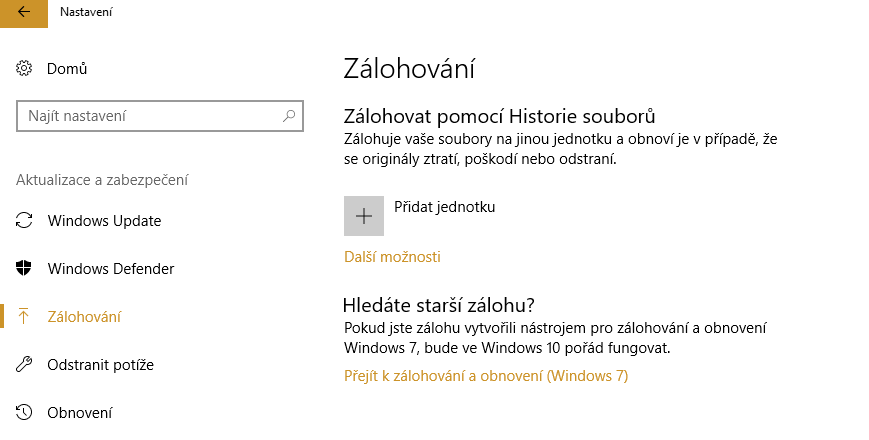Switch to the Obnovení text entry
The image size is (869, 440).
point(79,412)
